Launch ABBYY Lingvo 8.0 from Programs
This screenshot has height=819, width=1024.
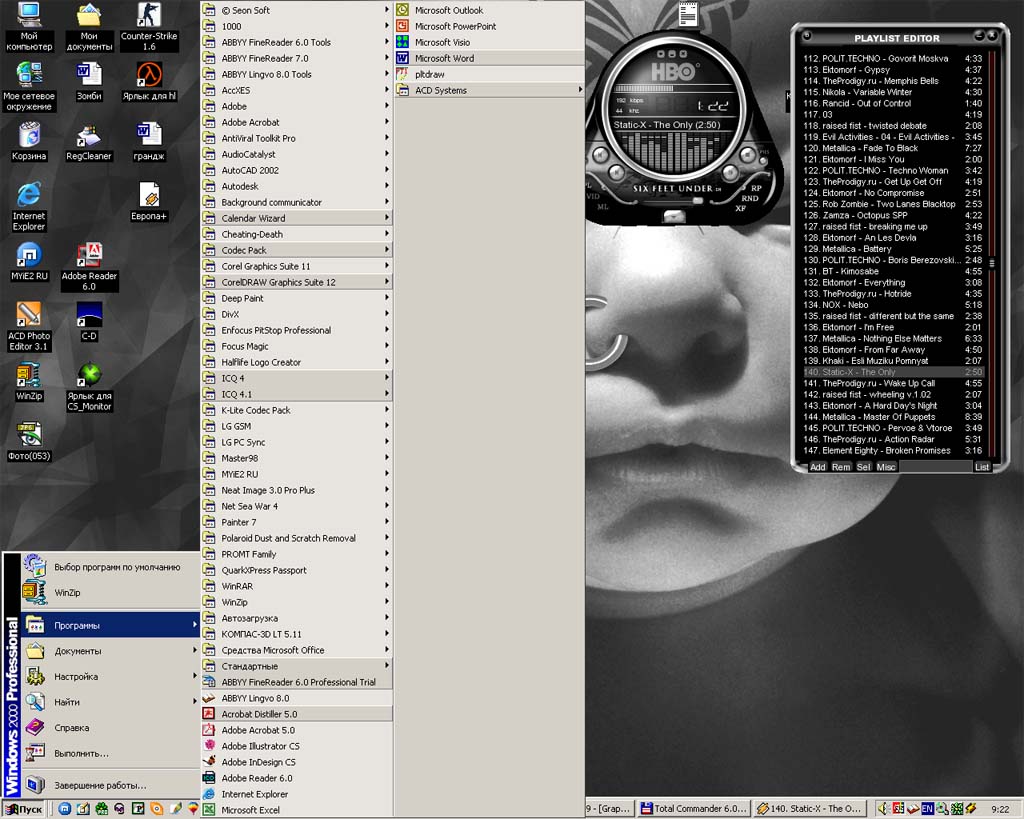(x=297, y=698)
